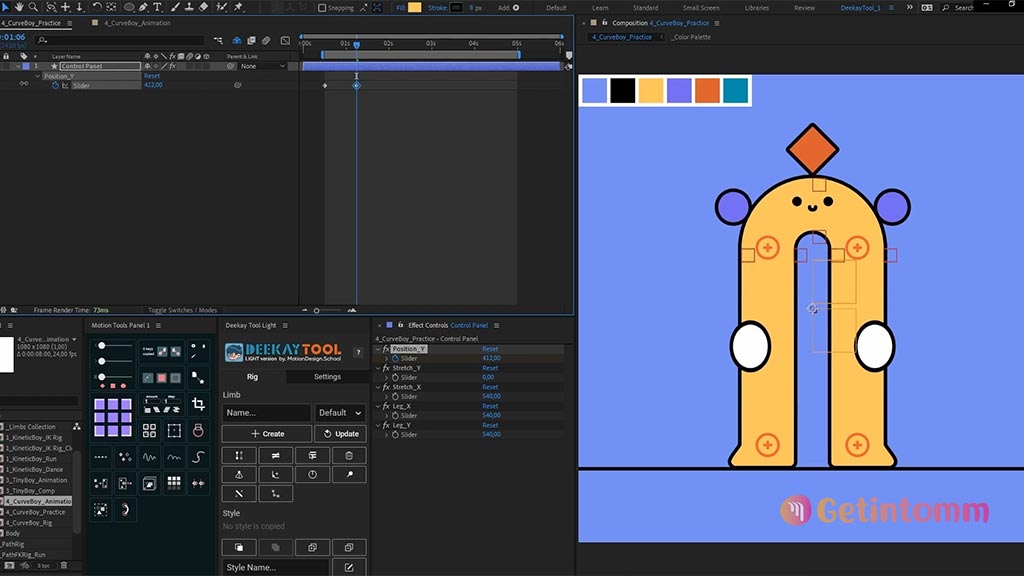
Task: Toggle the Effect Controls panel lock
Action: click(x=400, y=325)
